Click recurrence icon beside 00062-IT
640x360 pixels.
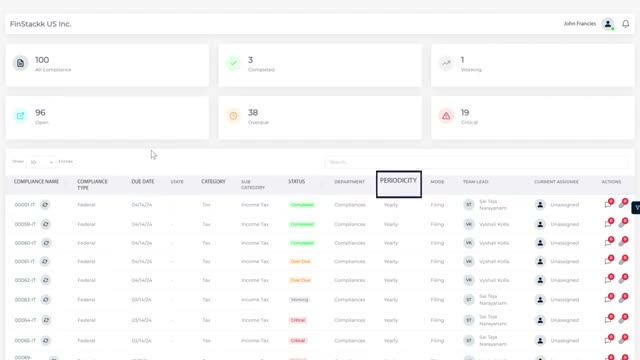coord(45,280)
